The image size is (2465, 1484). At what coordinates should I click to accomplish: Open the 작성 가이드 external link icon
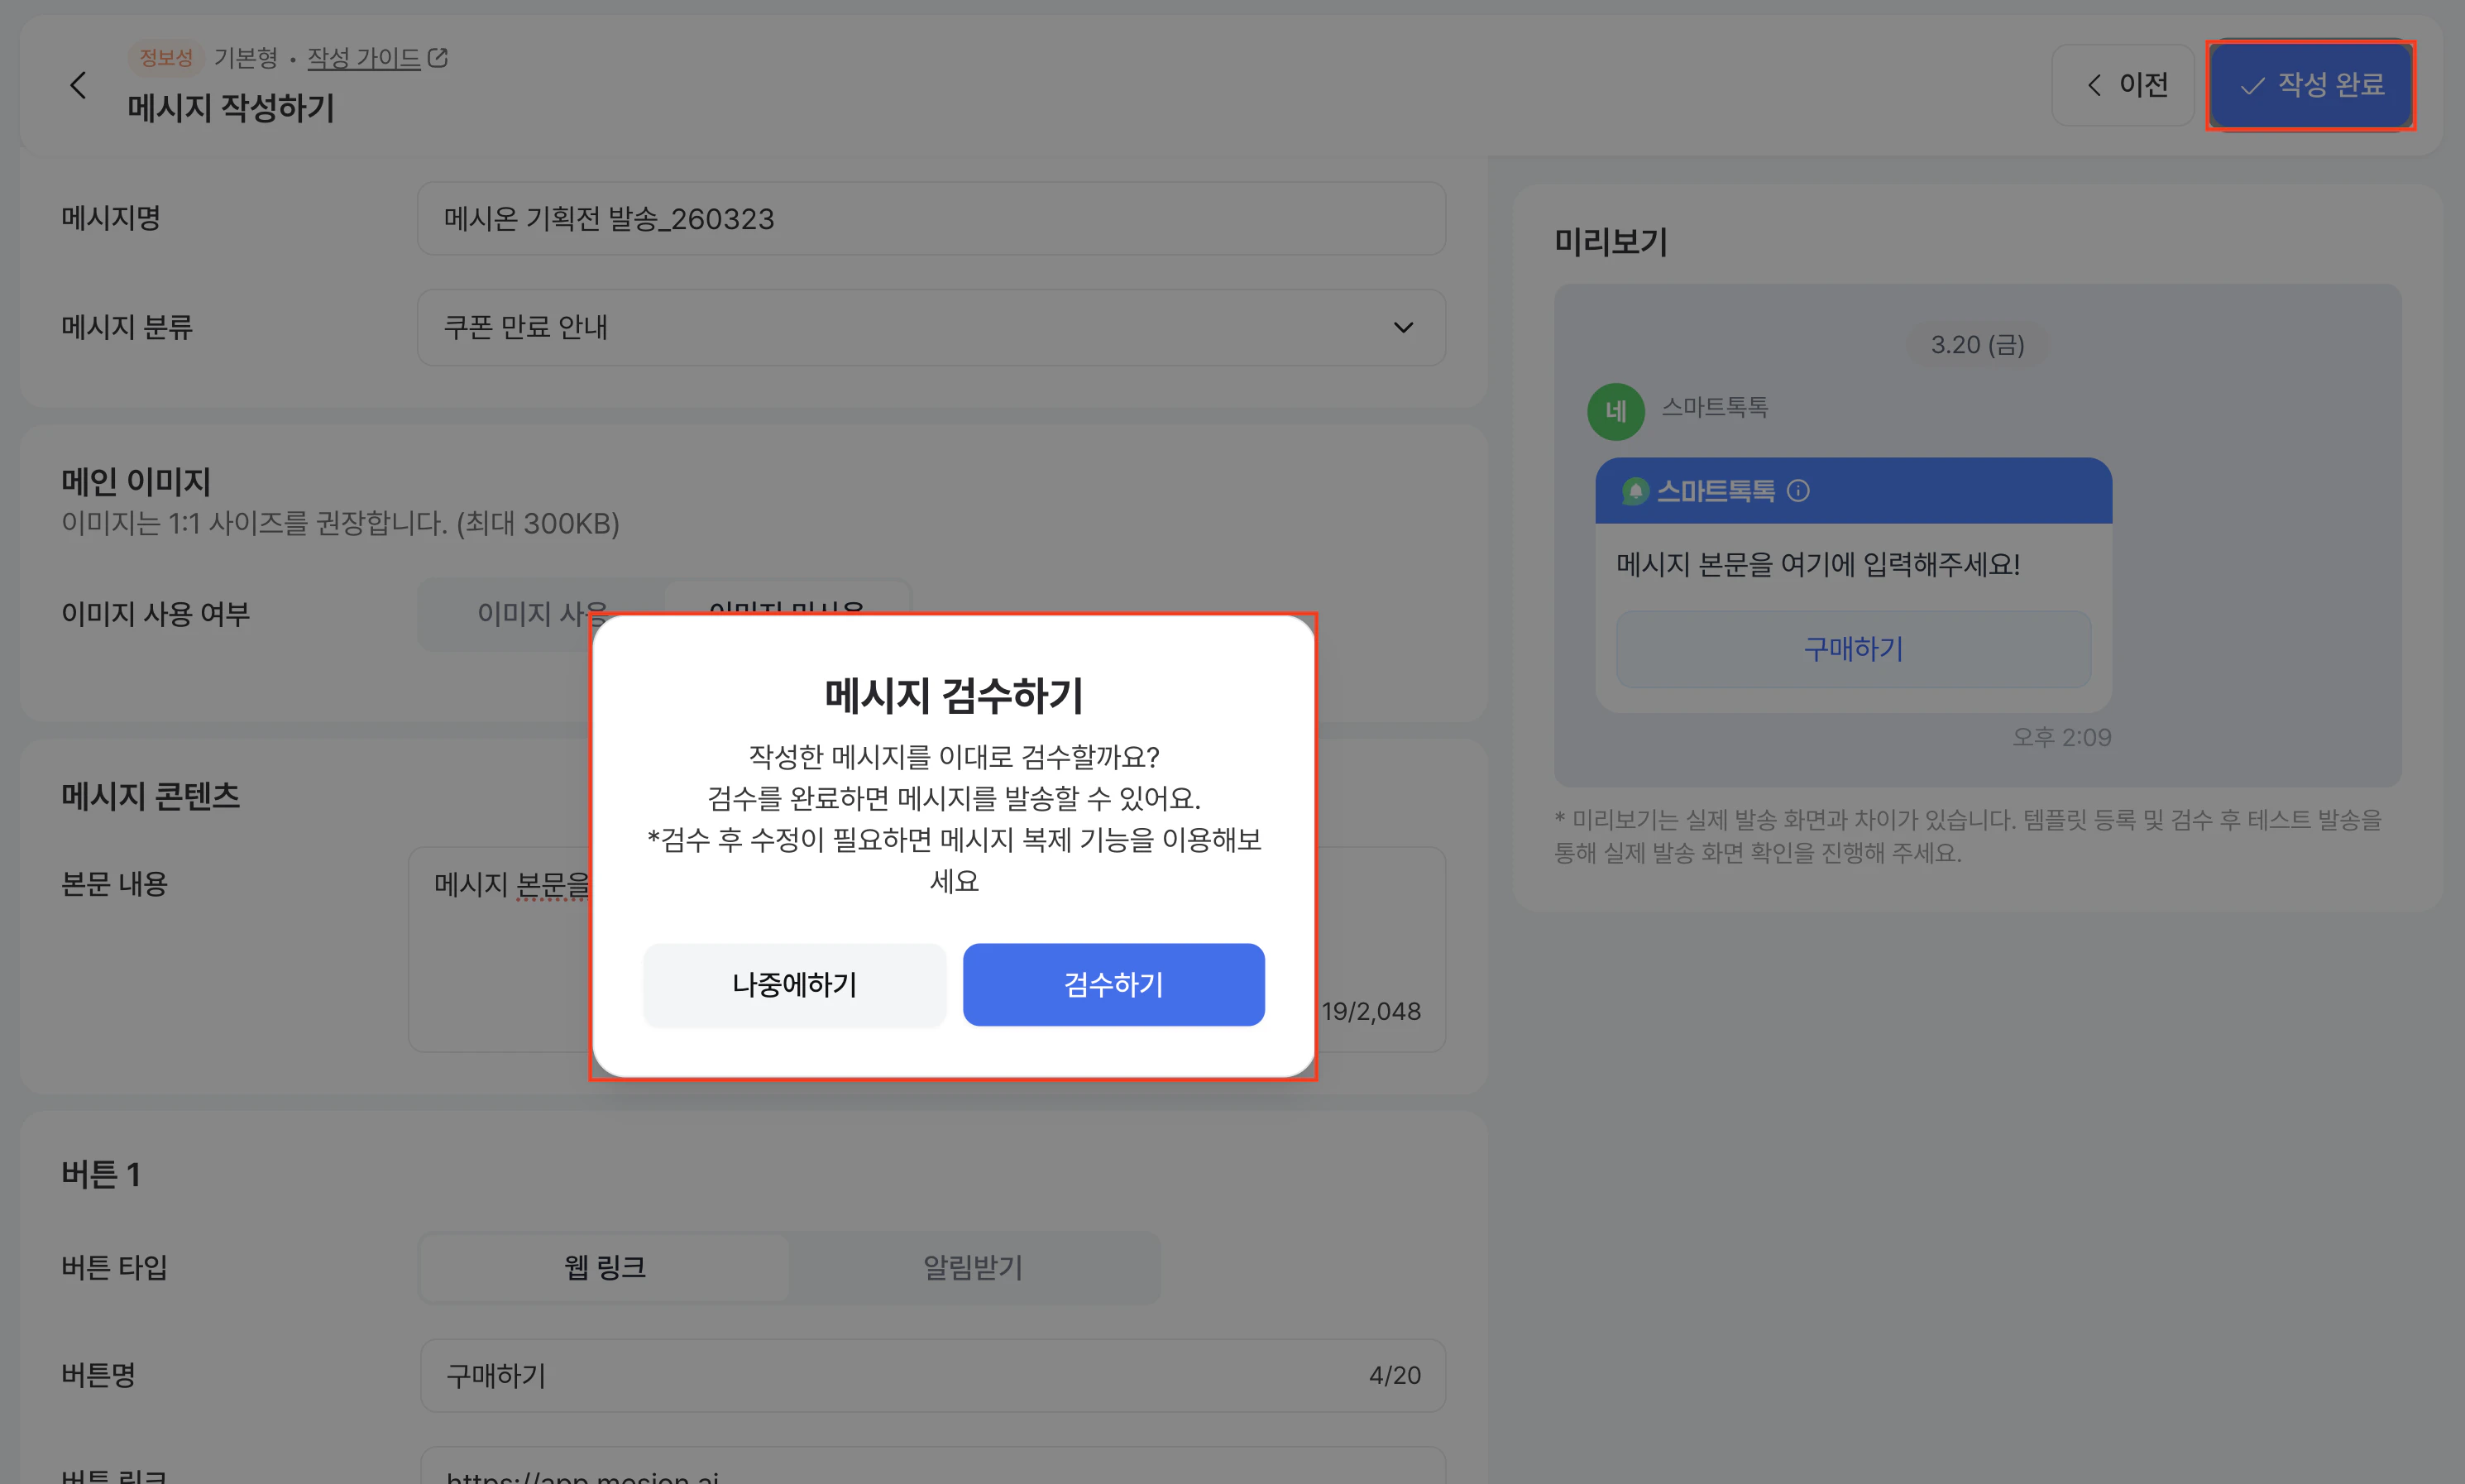tap(438, 57)
